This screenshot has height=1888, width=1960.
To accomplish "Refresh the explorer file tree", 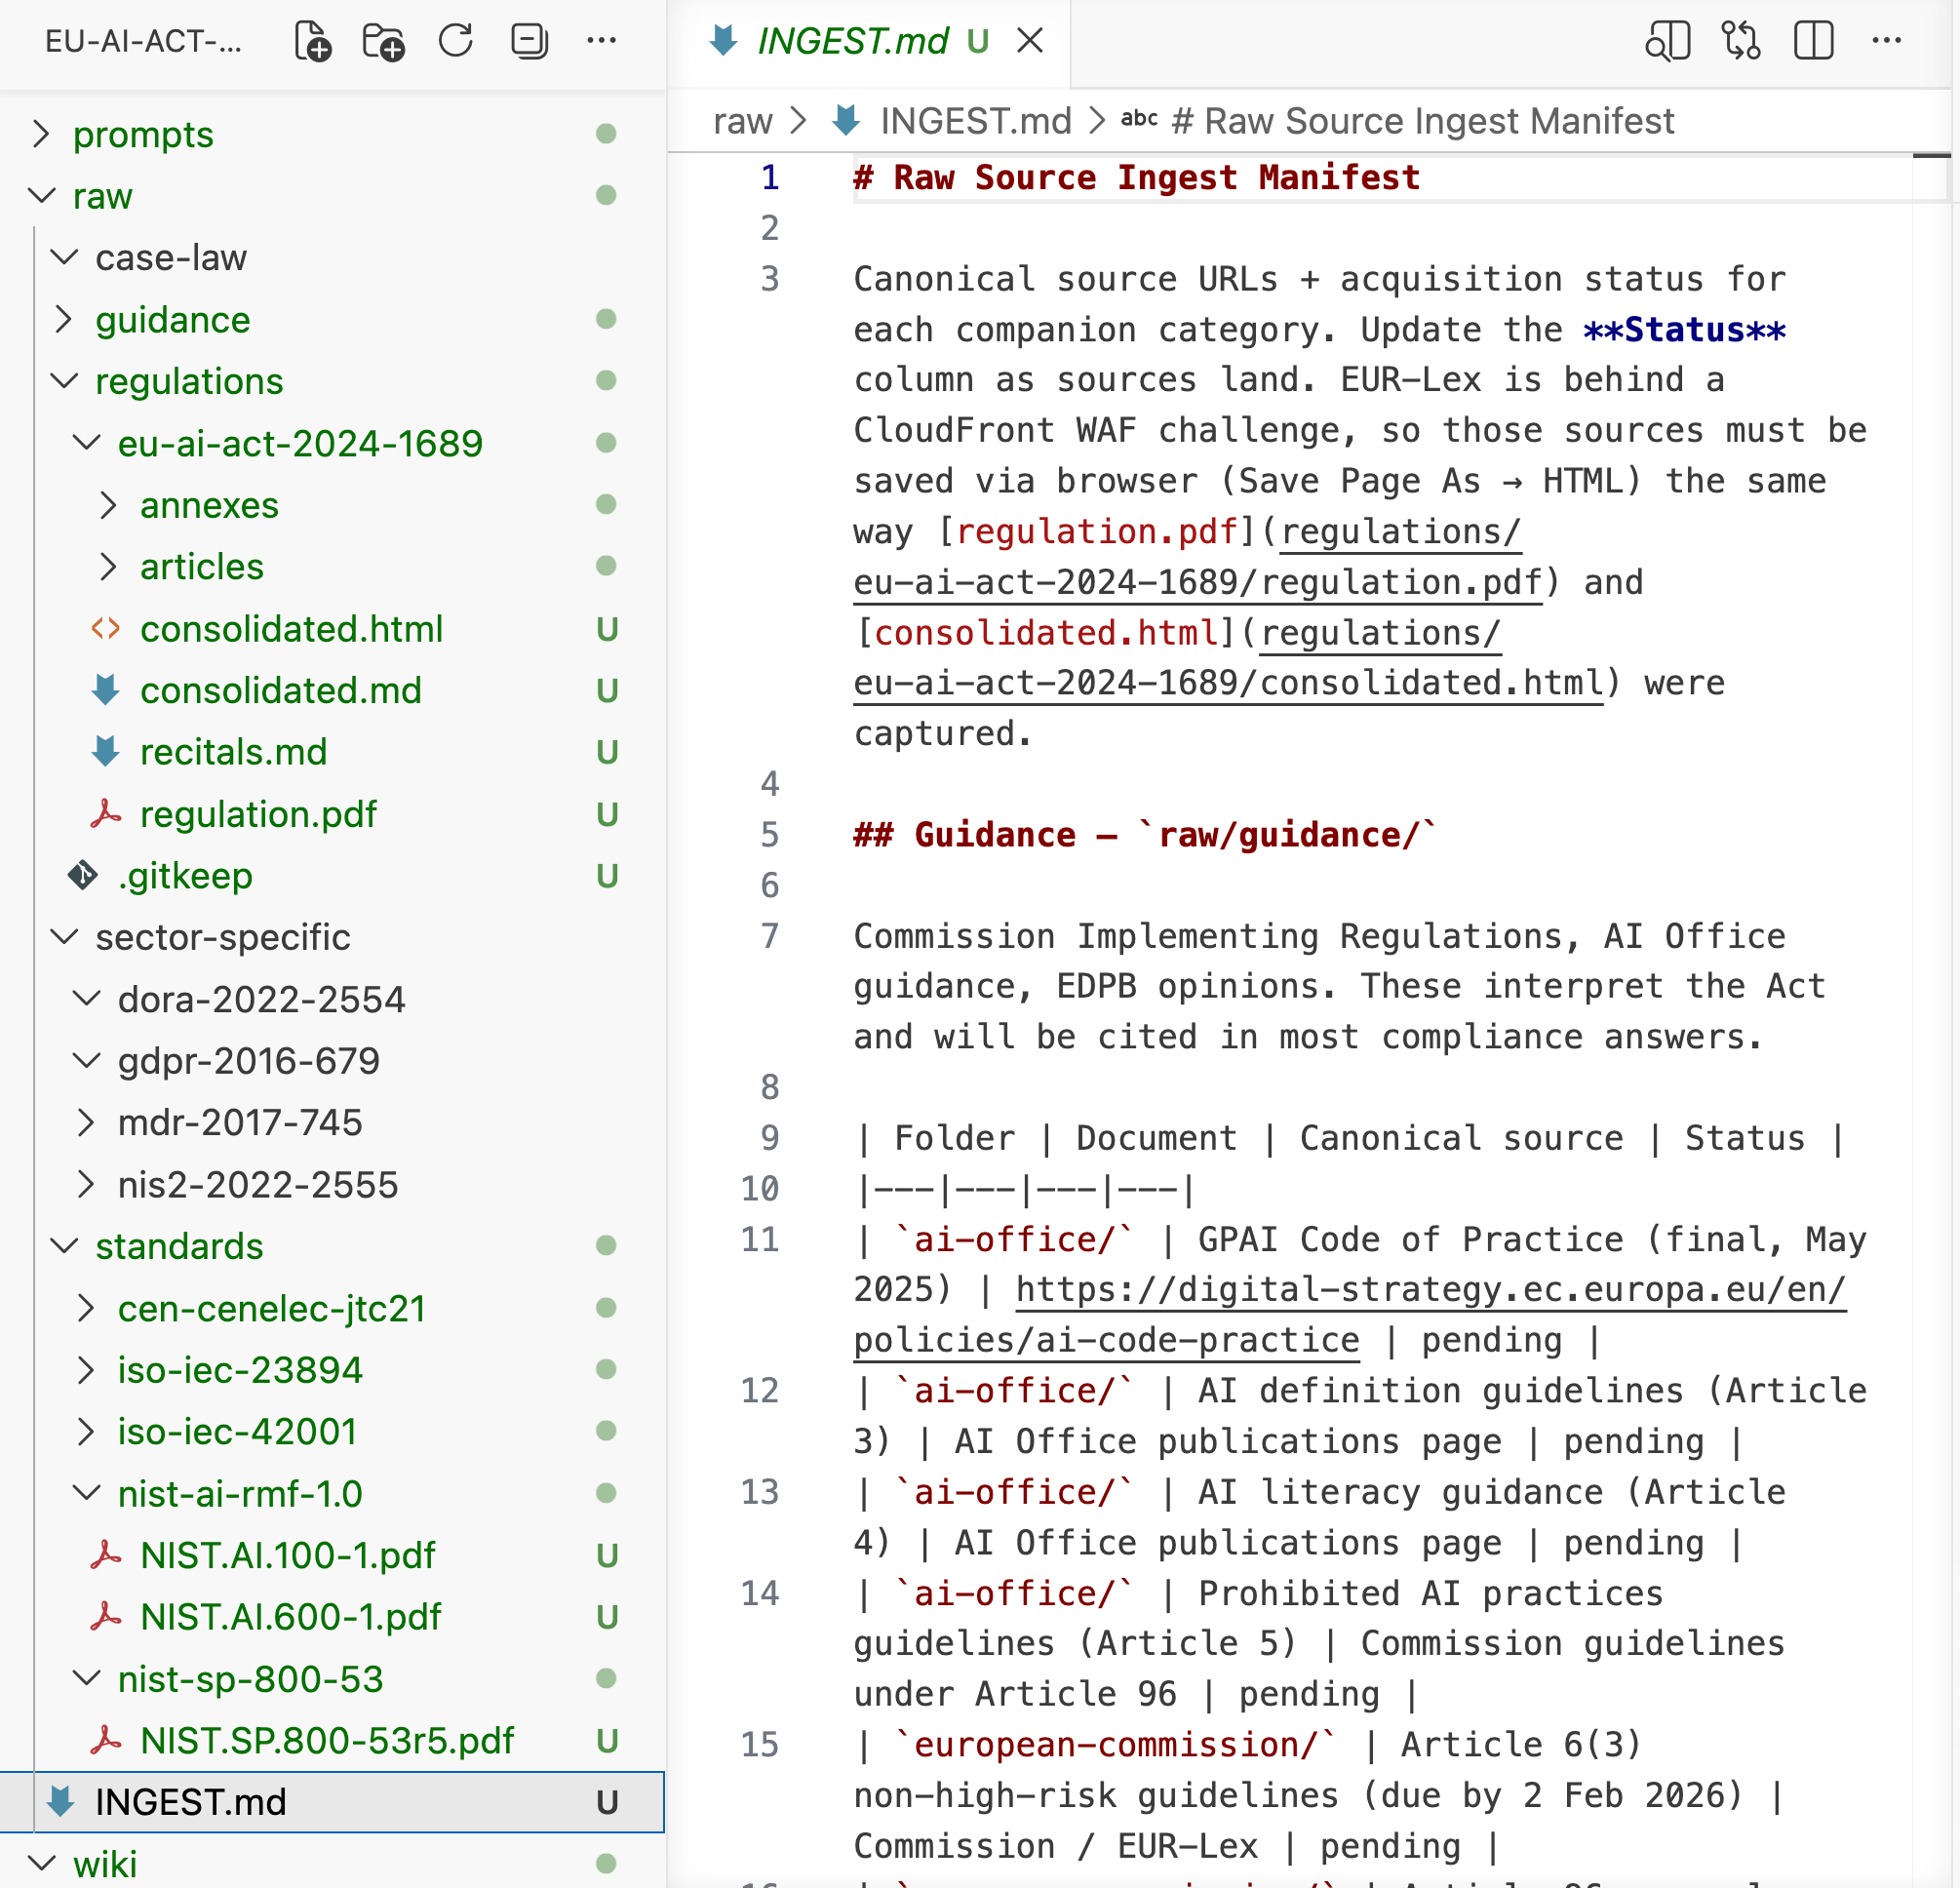I will (x=456, y=41).
